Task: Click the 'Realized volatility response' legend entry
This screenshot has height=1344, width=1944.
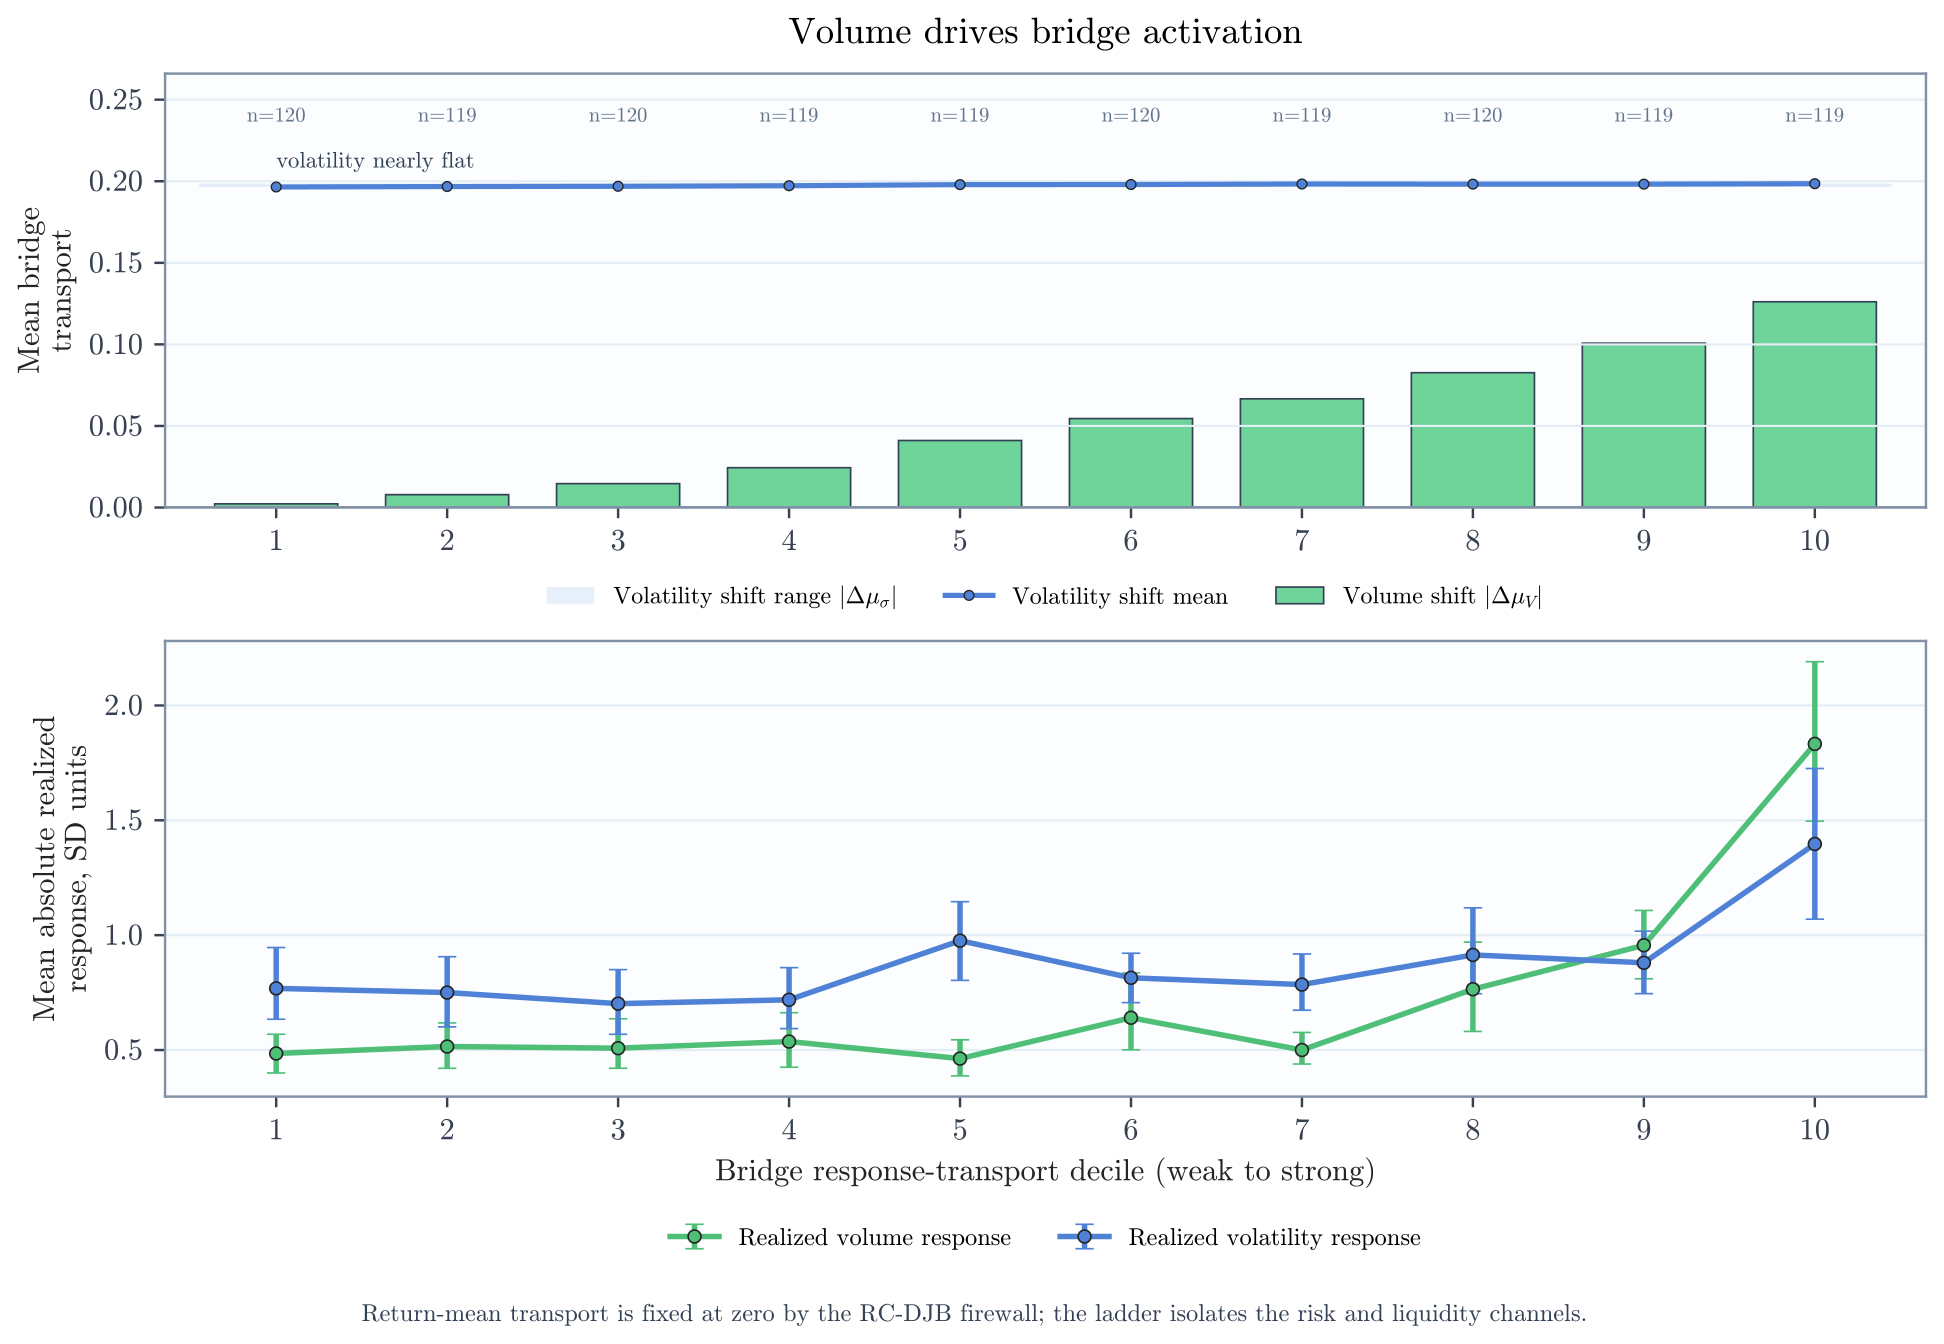Action: (x=1240, y=1237)
